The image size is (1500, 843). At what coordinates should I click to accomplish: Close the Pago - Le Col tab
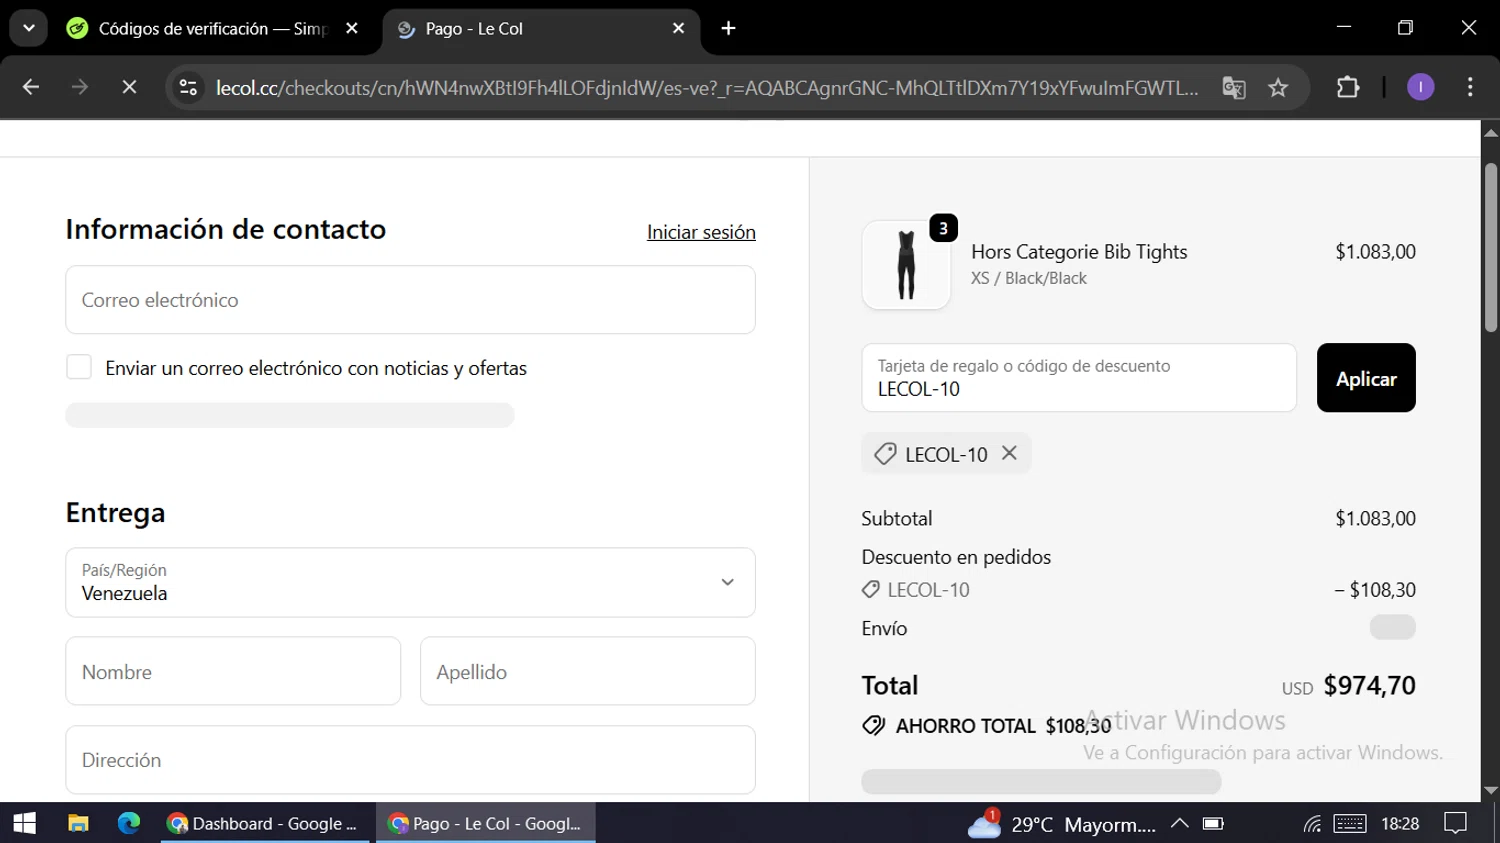679,29
